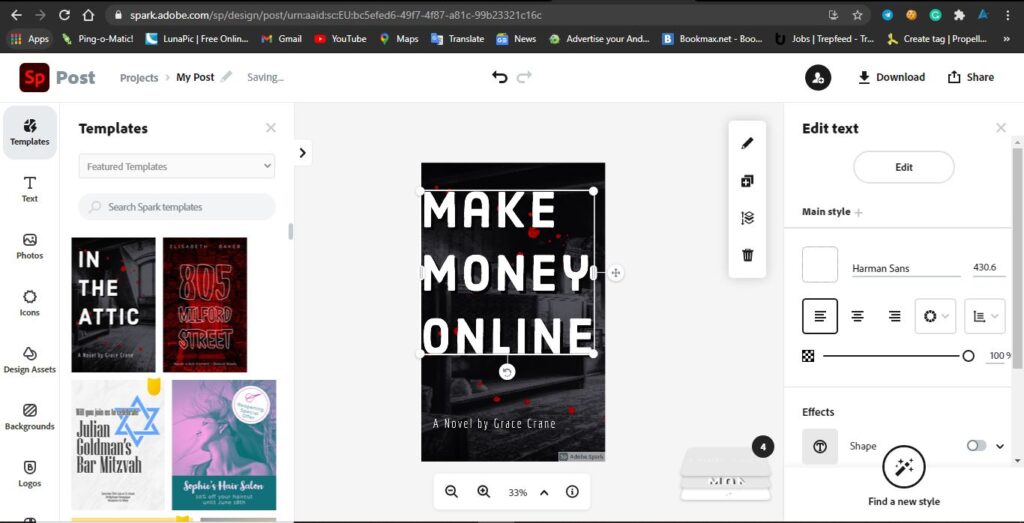The image size is (1024, 523).
Task: Open line spacing dropdown
Action: [x=985, y=316]
